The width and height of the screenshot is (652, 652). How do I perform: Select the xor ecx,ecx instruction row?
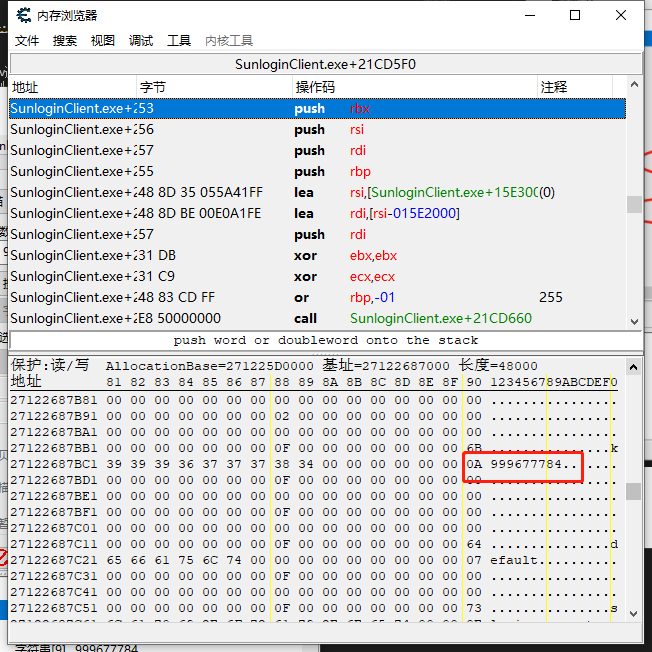[318, 277]
